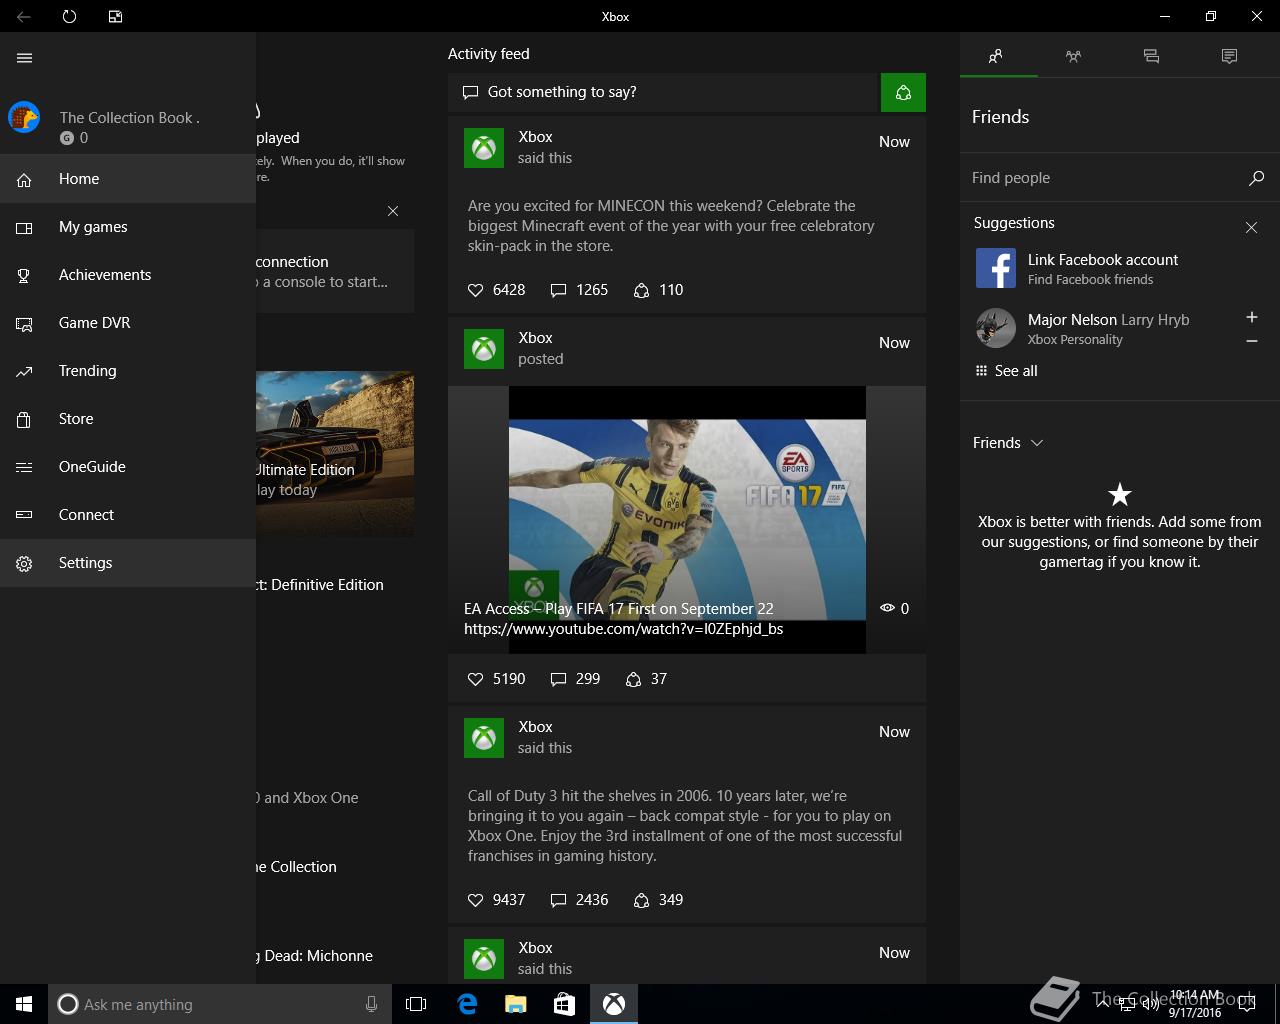The height and width of the screenshot is (1024, 1280).
Task: Click the Settings gear icon
Action: [24, 564]
